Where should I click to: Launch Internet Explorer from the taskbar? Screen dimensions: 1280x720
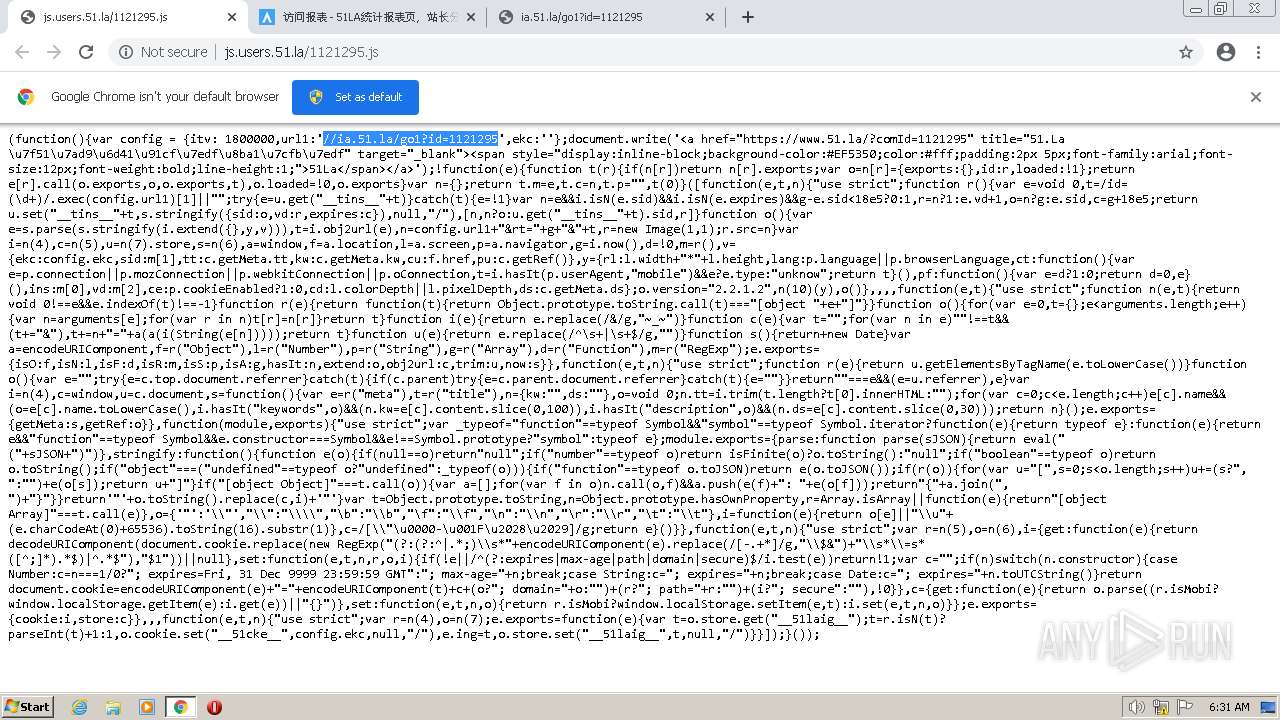(x=79, y=707)
